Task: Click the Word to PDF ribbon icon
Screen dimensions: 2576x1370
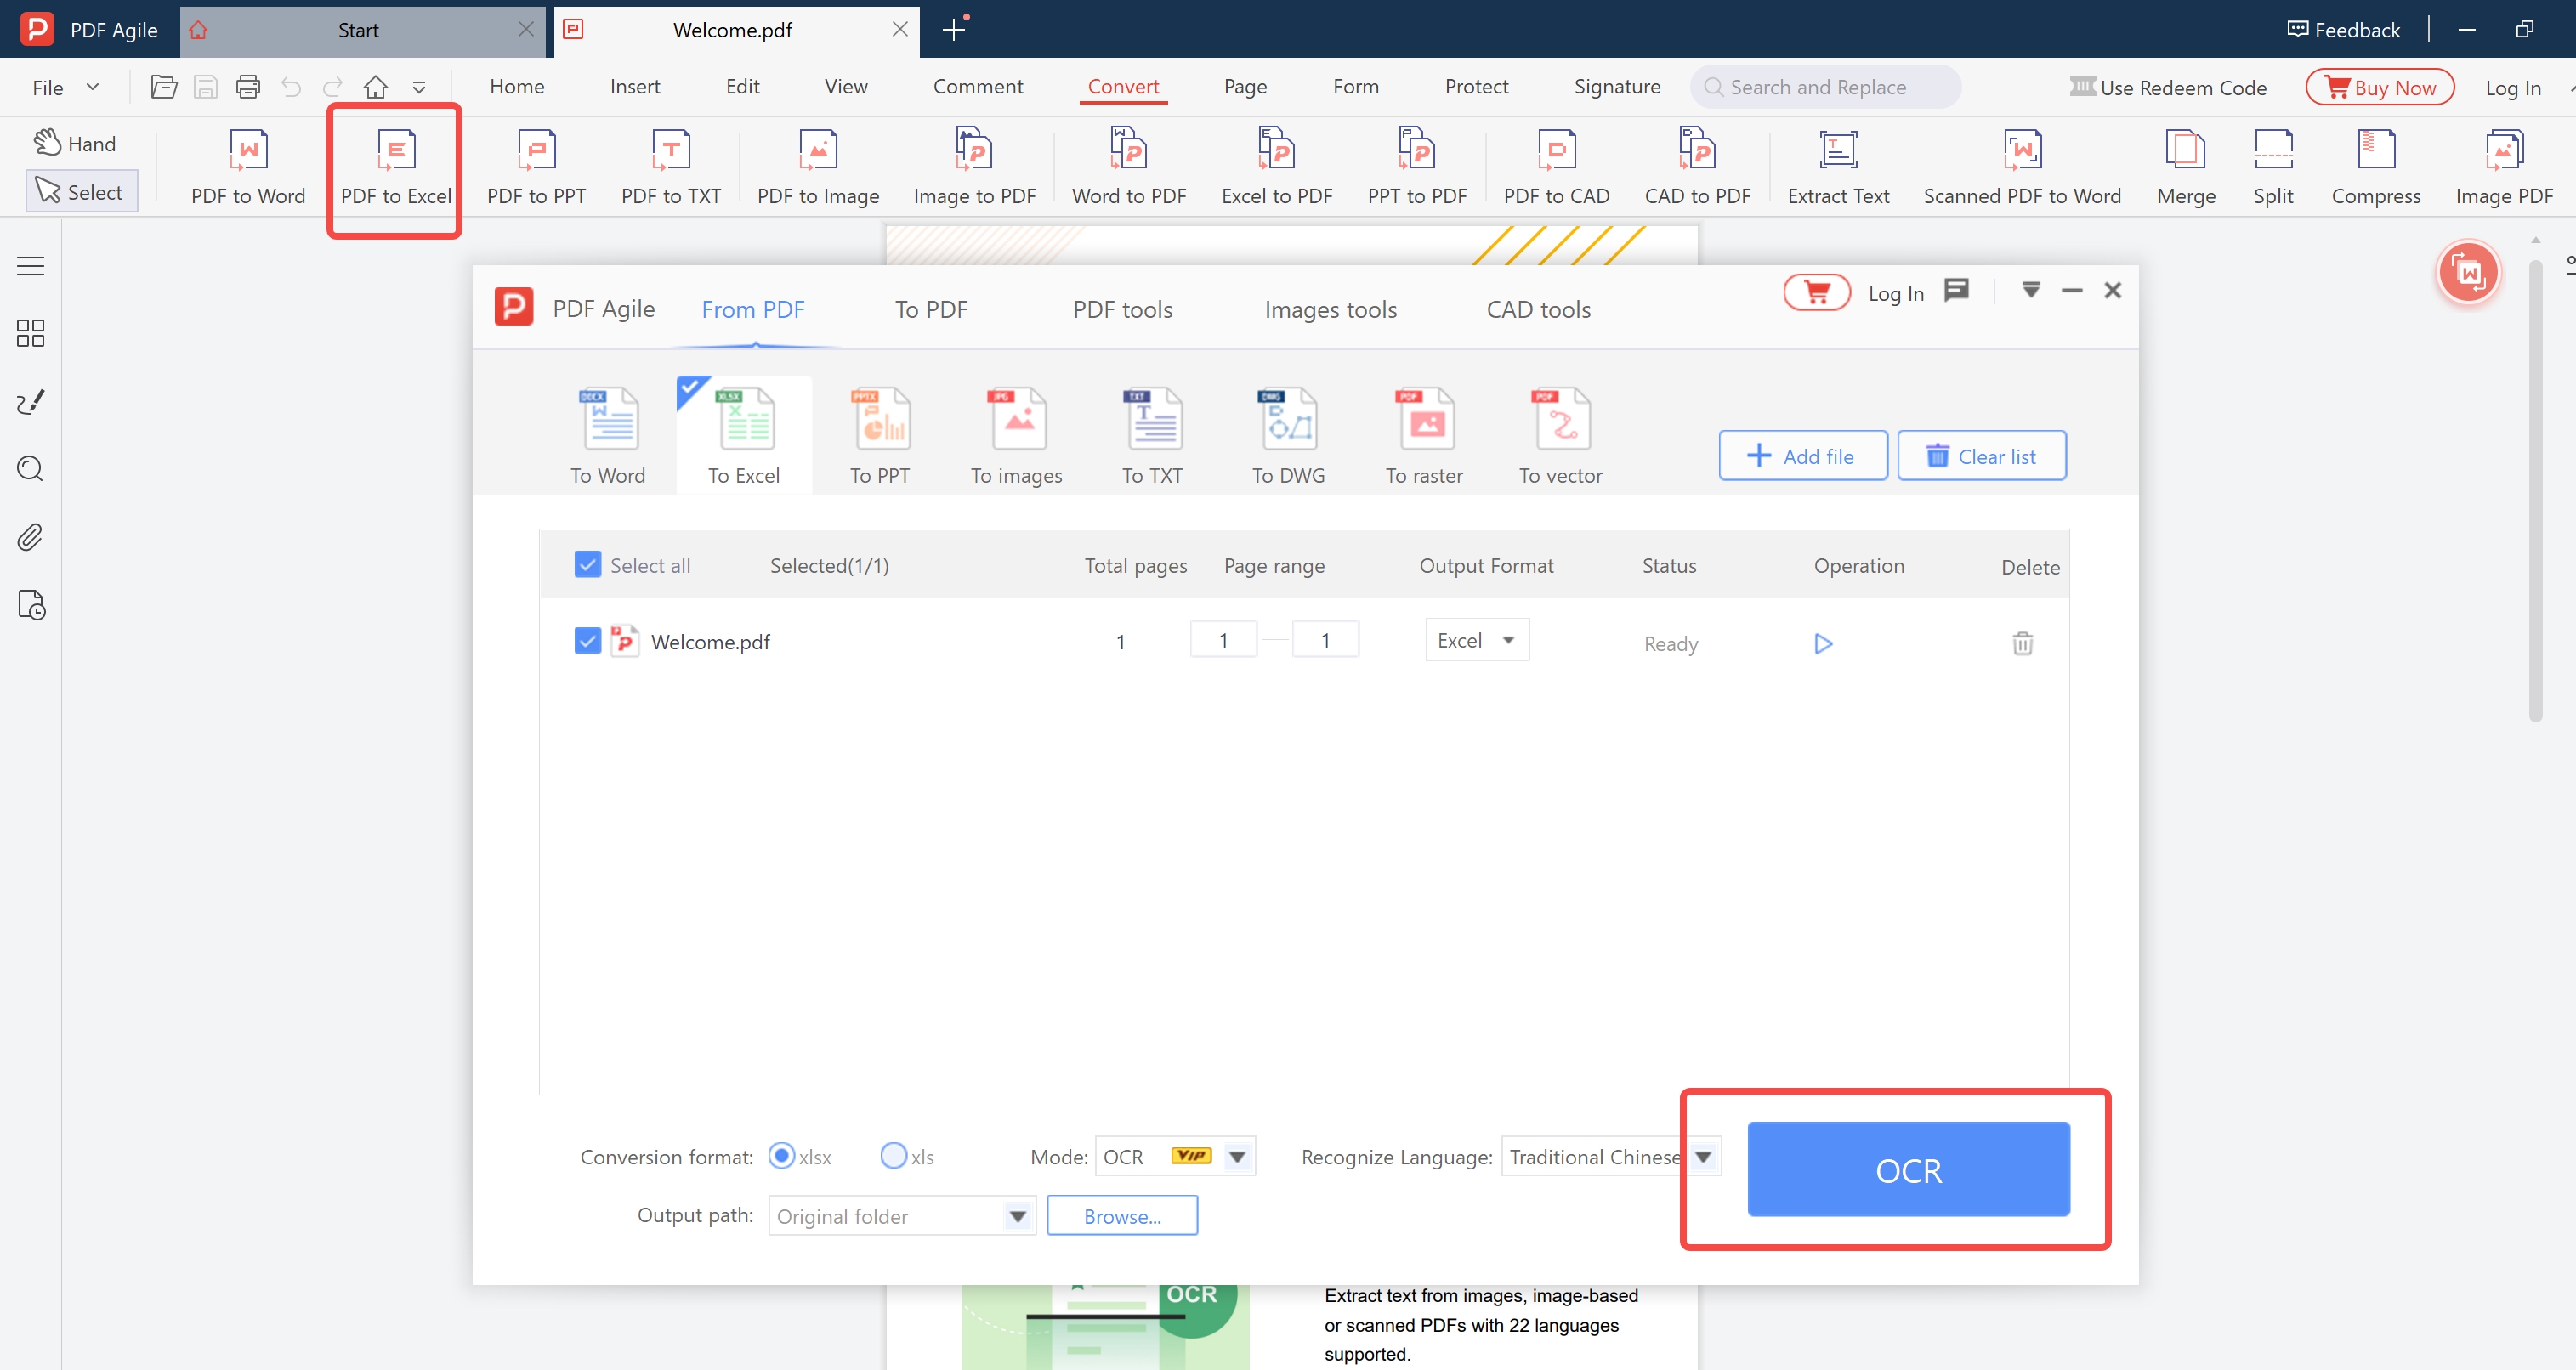Action: coord(1129,148)
